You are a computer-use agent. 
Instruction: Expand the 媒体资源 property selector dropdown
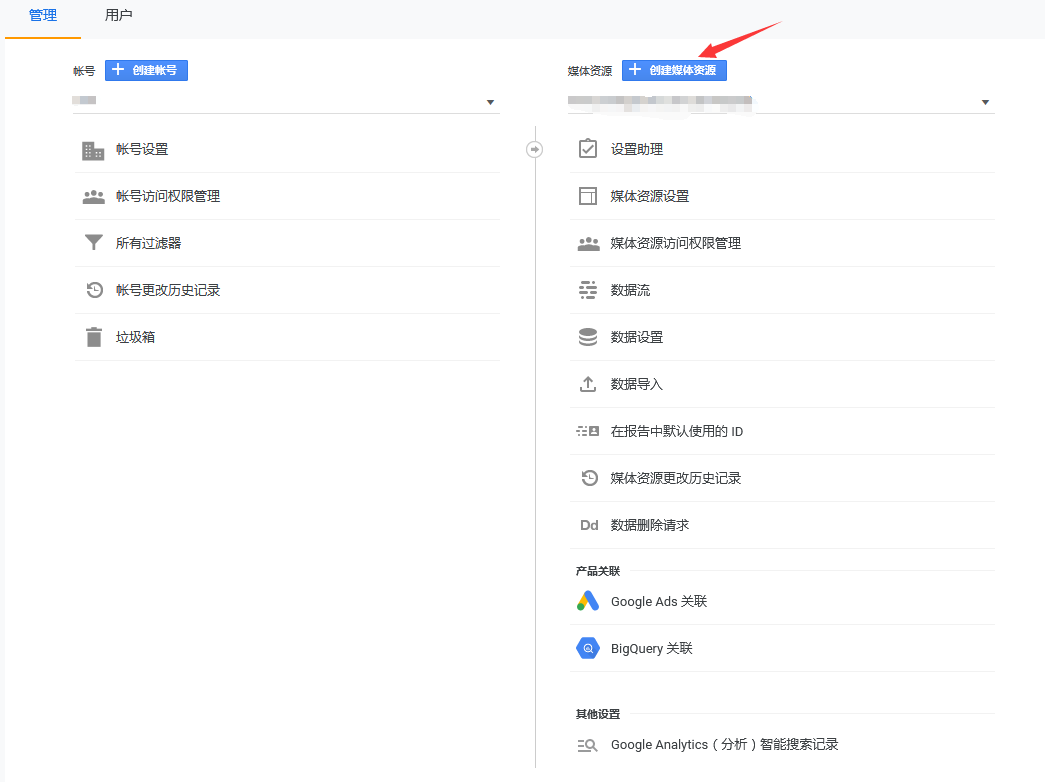[x=985, y=102]
